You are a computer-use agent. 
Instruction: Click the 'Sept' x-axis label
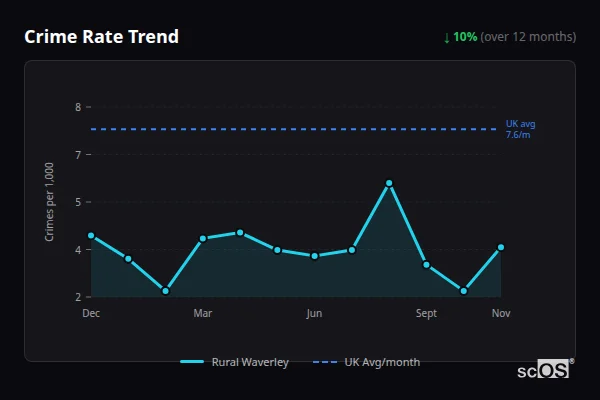[x=426, y=313]
